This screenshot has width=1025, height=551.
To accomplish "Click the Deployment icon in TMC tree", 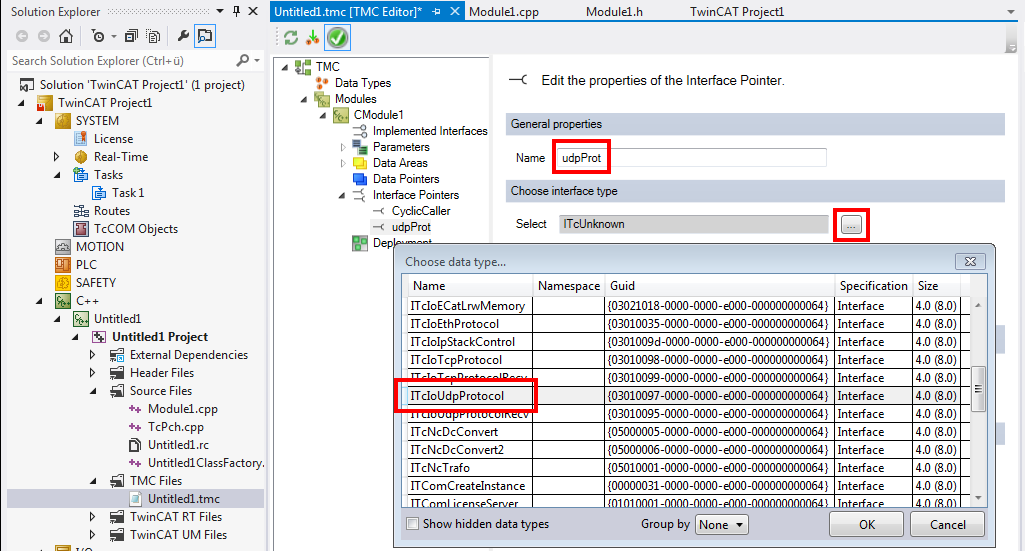I will pos(360,243).
